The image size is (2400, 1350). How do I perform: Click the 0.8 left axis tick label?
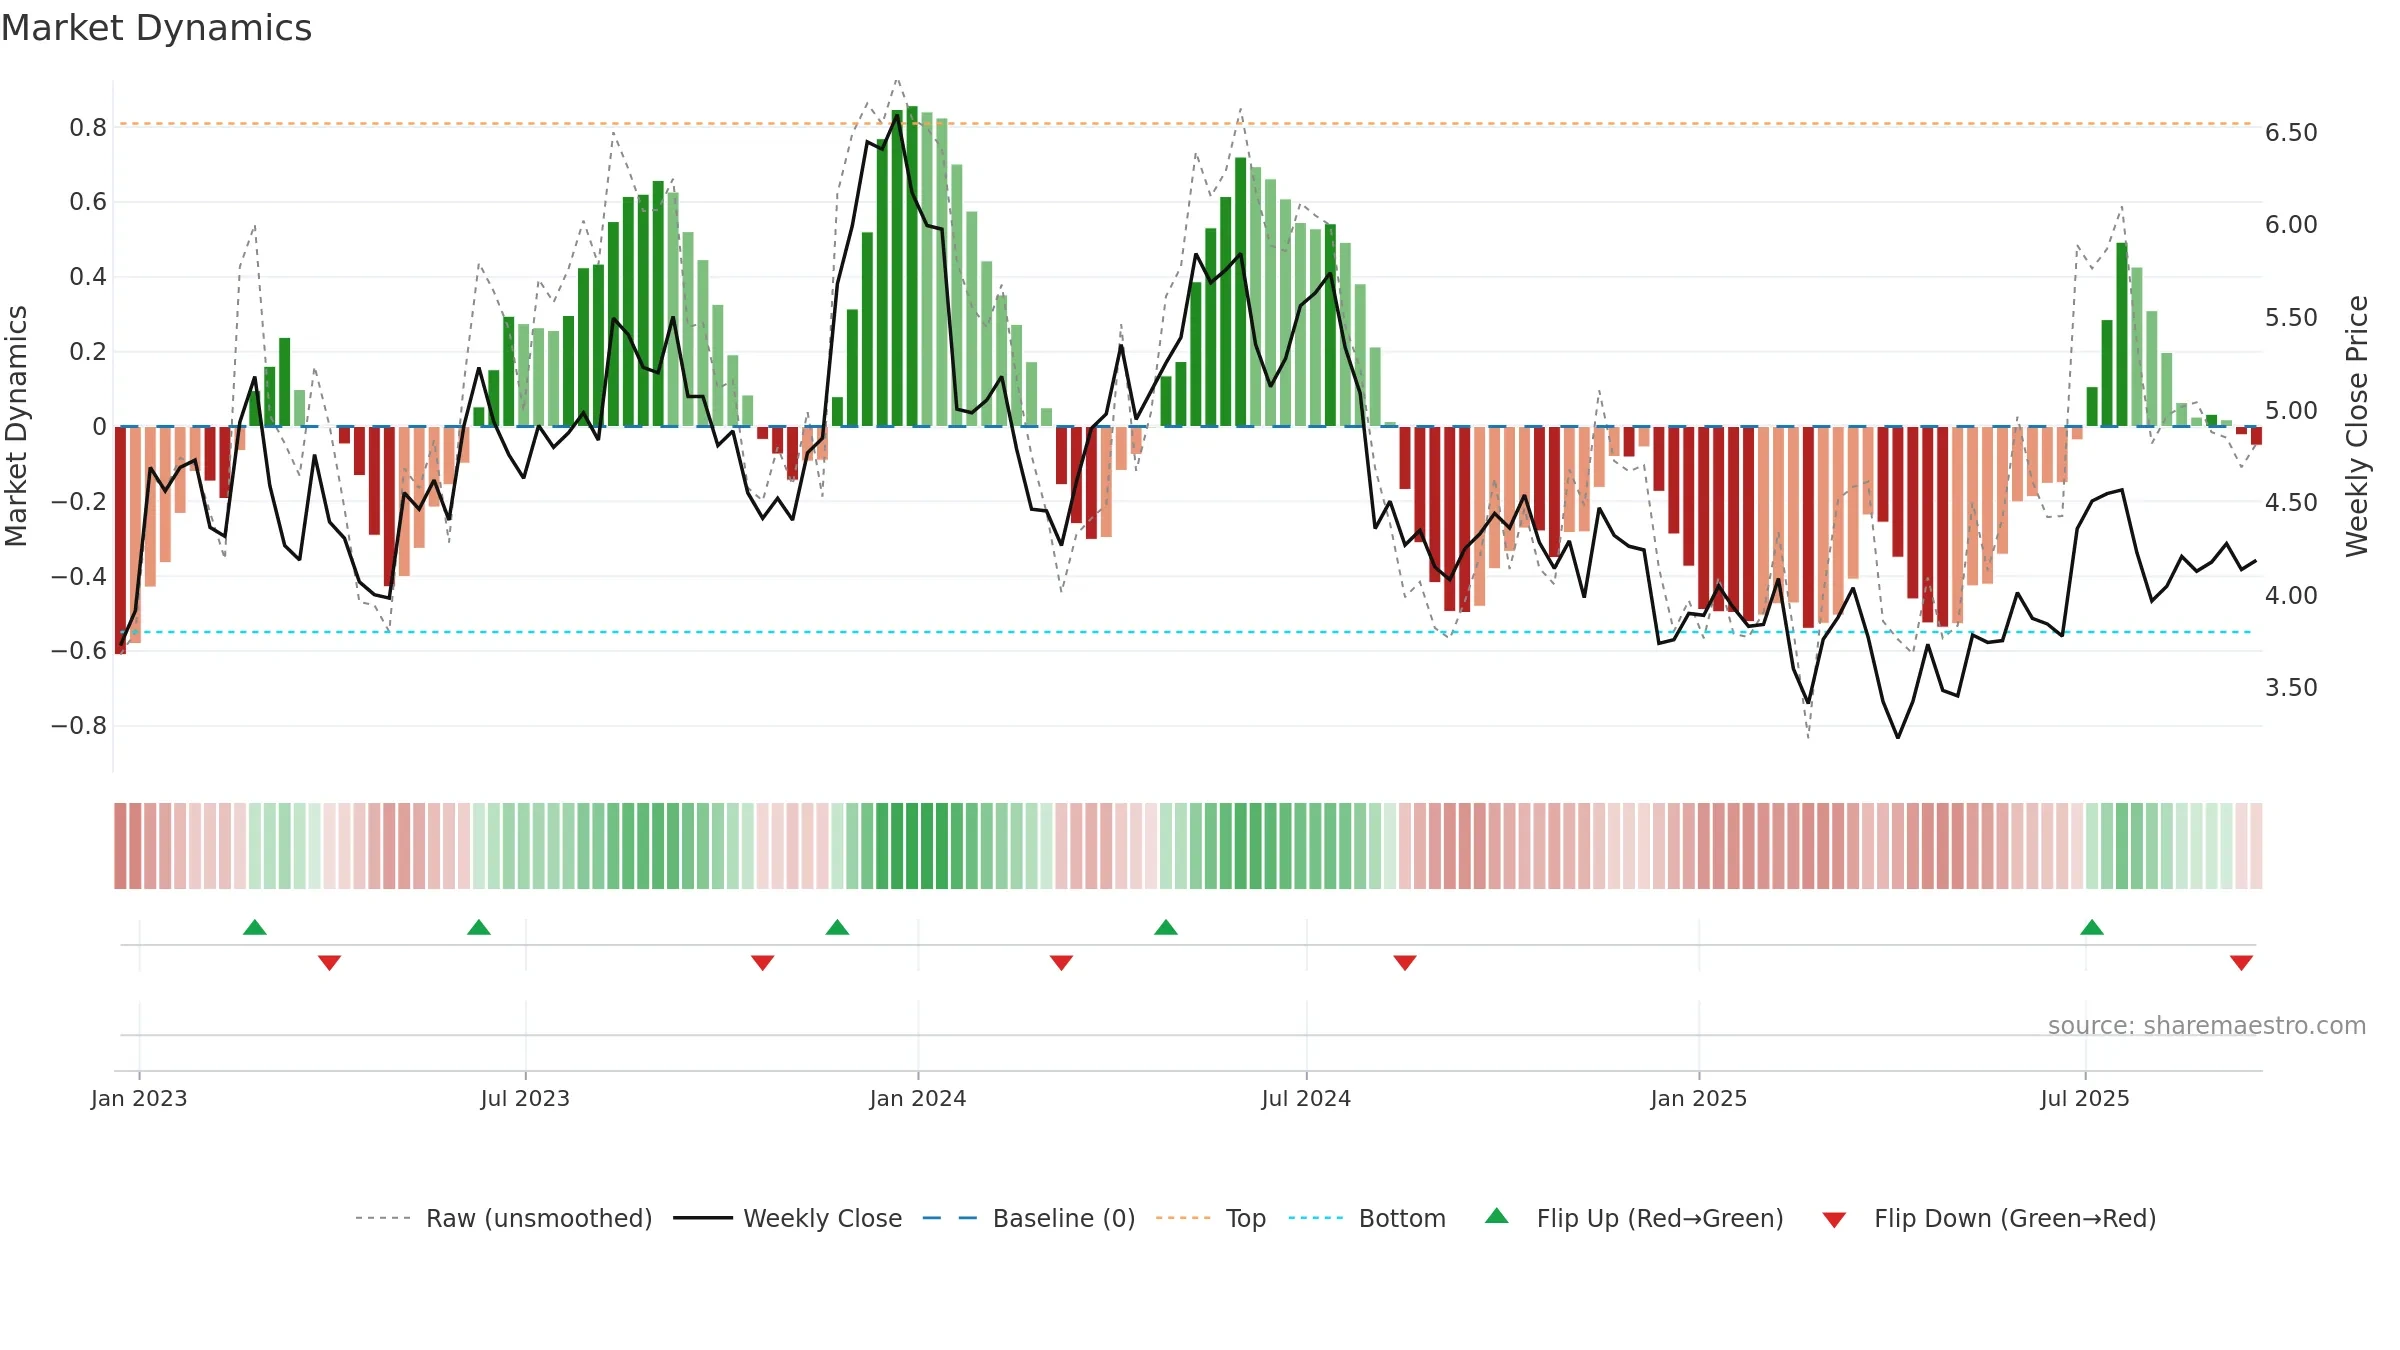tap(88, 127)
